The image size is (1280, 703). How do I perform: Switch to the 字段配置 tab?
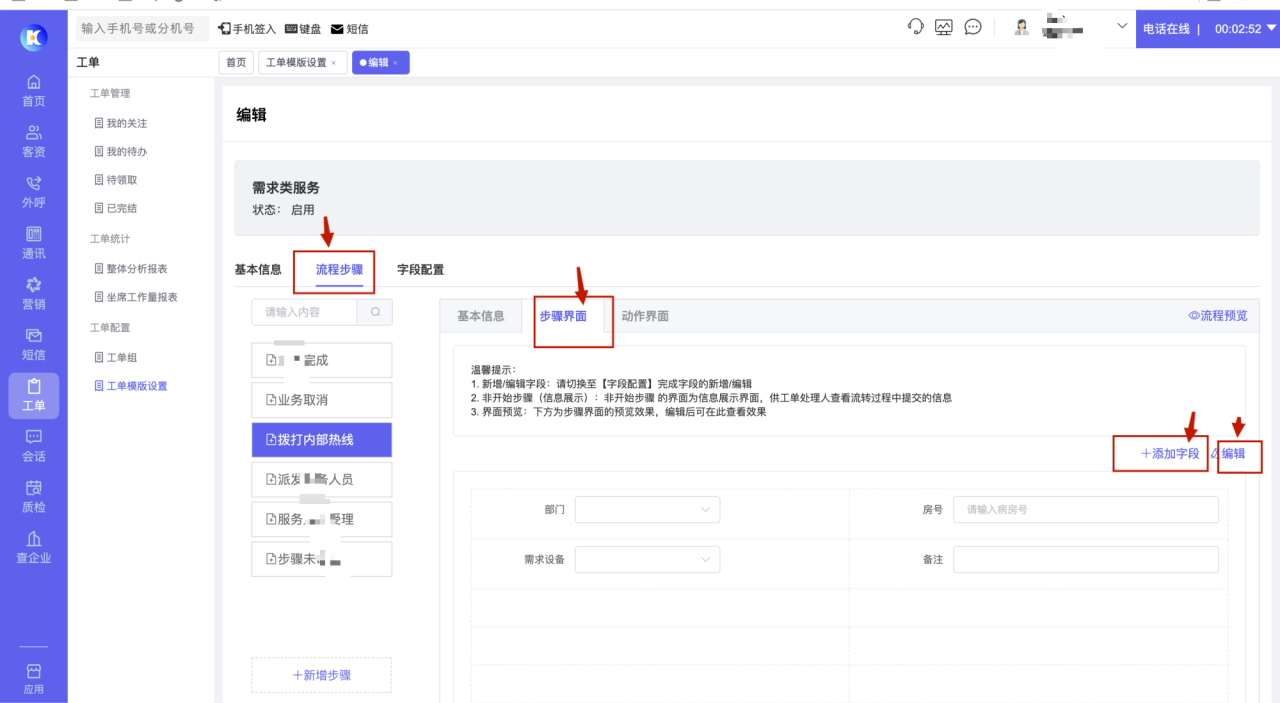pos(420,270)
